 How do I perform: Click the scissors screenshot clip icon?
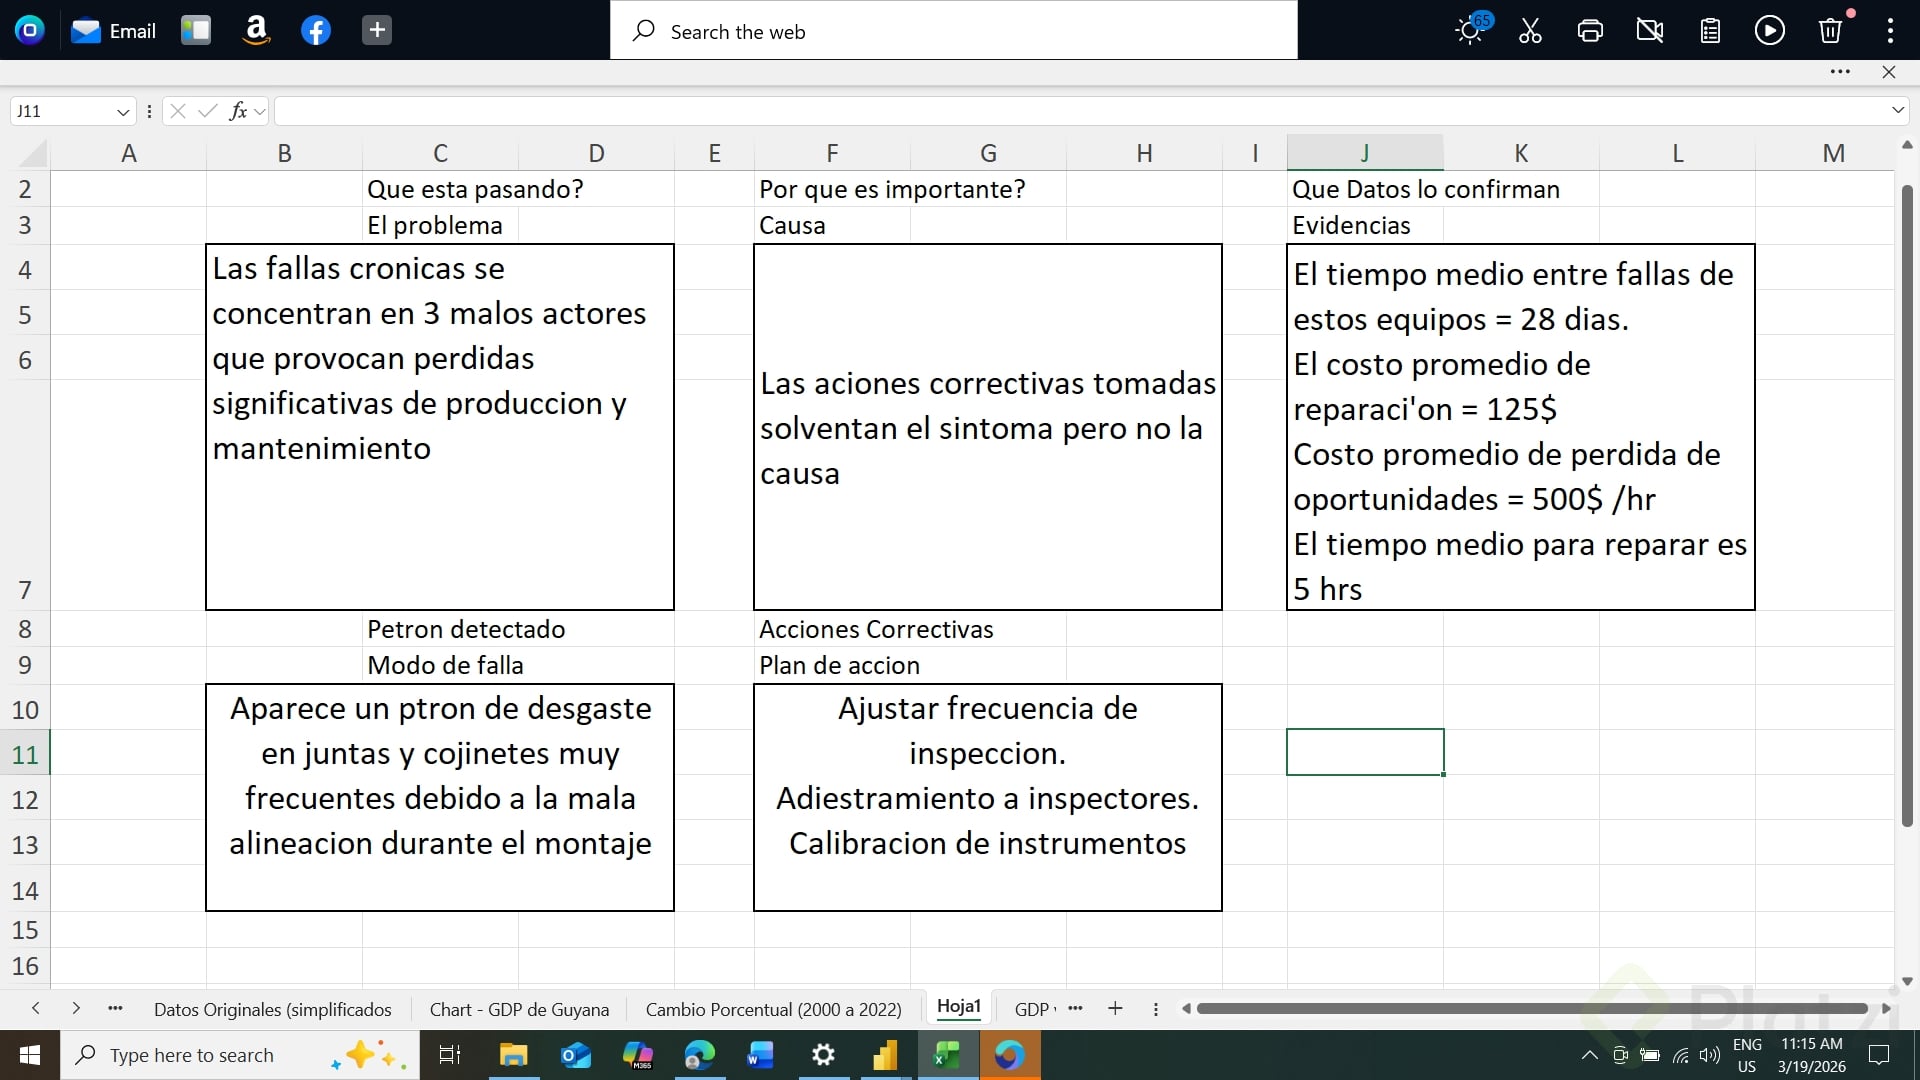1530,31
